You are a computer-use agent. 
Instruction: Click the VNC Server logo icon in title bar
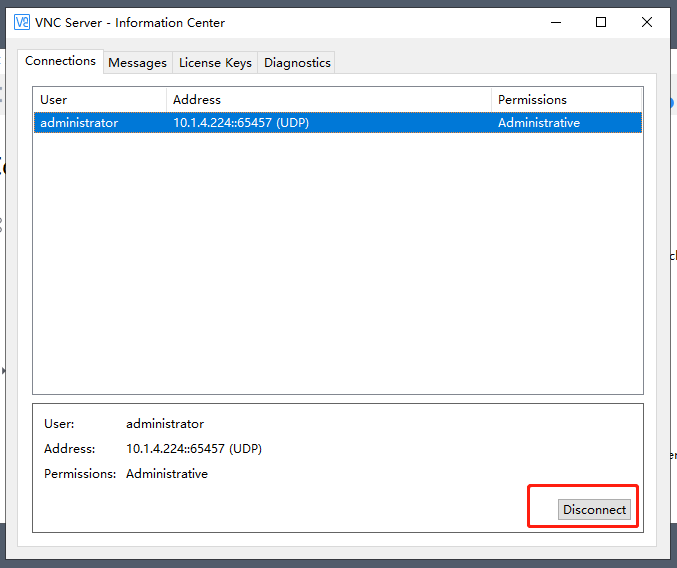click(x=22, y=22)
